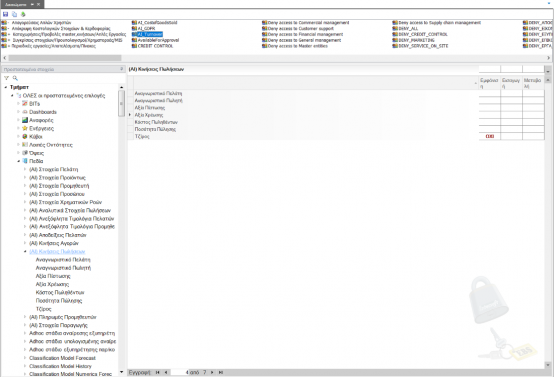Screen dimensions: 554x377
Task: Click the Μεταβολή column header
Action: [x=533, y=83]
